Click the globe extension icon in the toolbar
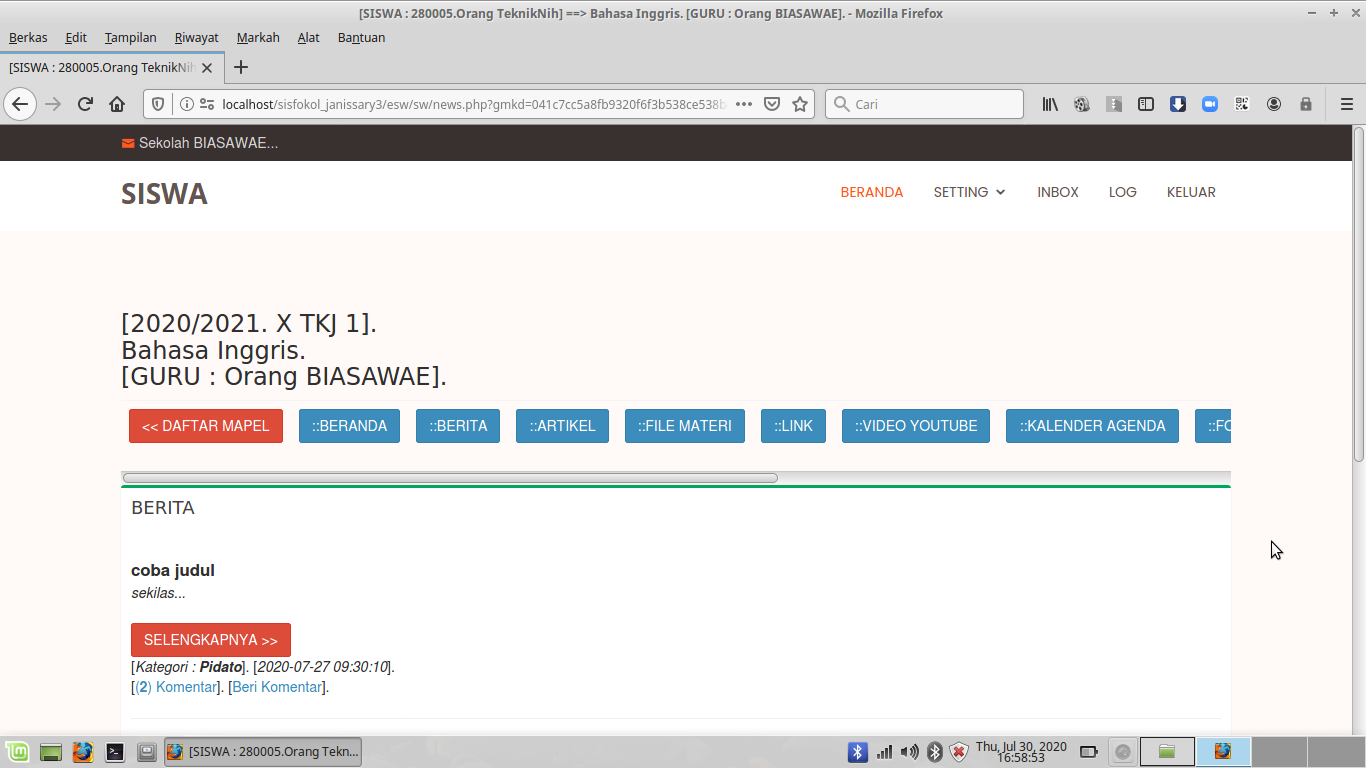The height and width of the screenshot is (768, 1366). [1082, 104]
